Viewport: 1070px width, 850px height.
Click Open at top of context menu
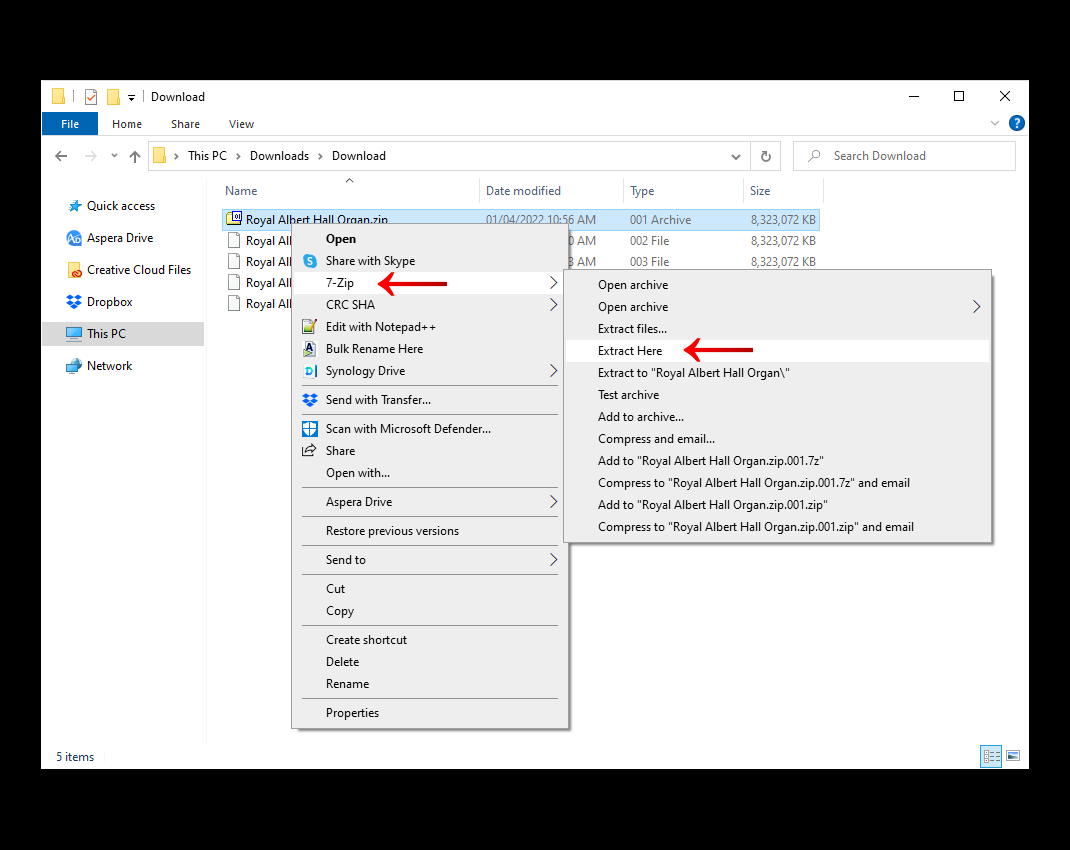430,239
